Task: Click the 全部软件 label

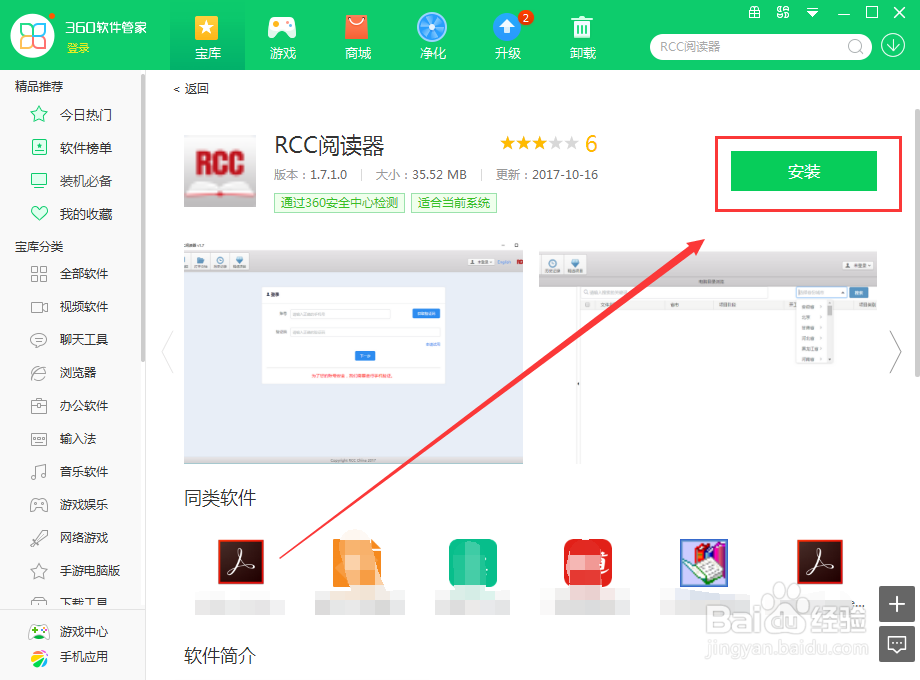Action: (84, 273)
